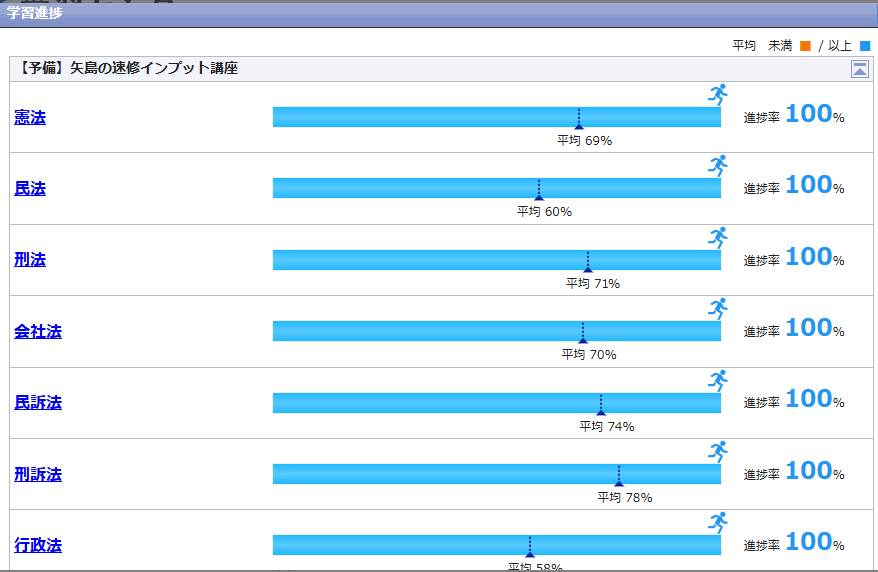Open the 行政法 course link
The width and height of the screenshot is (878, 572).
pyautogui.click(x=38, y=546)
